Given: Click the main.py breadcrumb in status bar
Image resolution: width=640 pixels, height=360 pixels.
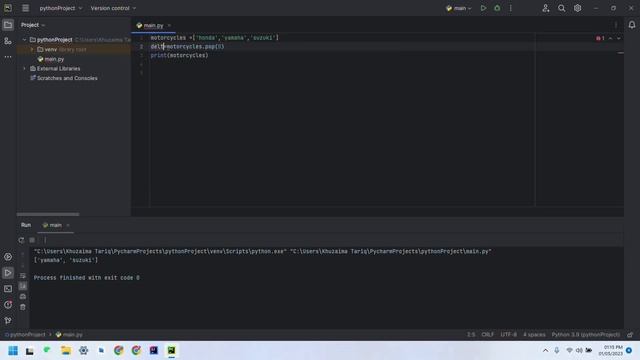Looking at the screenshot, I should point(69,335).
